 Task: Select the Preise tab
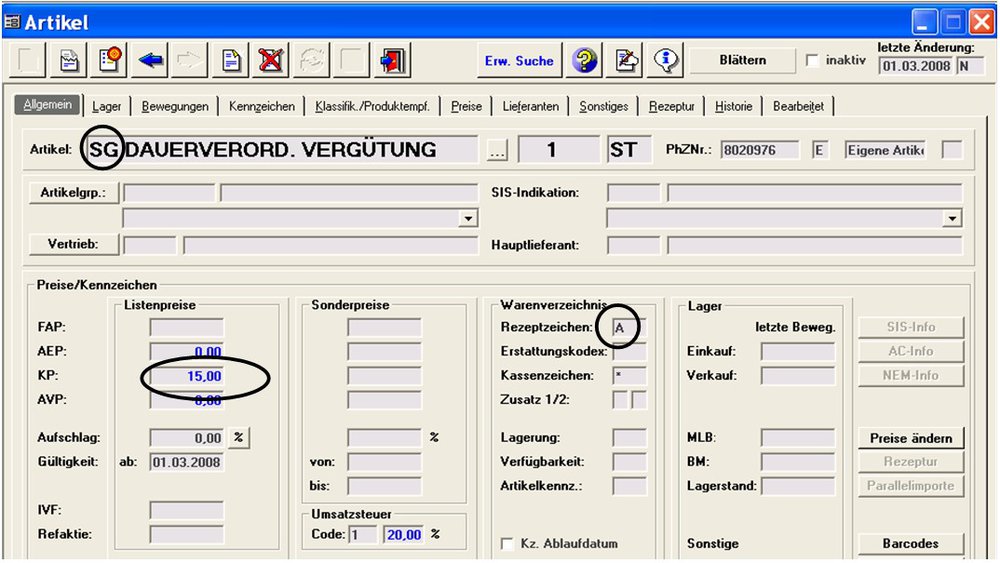point(466,106)
